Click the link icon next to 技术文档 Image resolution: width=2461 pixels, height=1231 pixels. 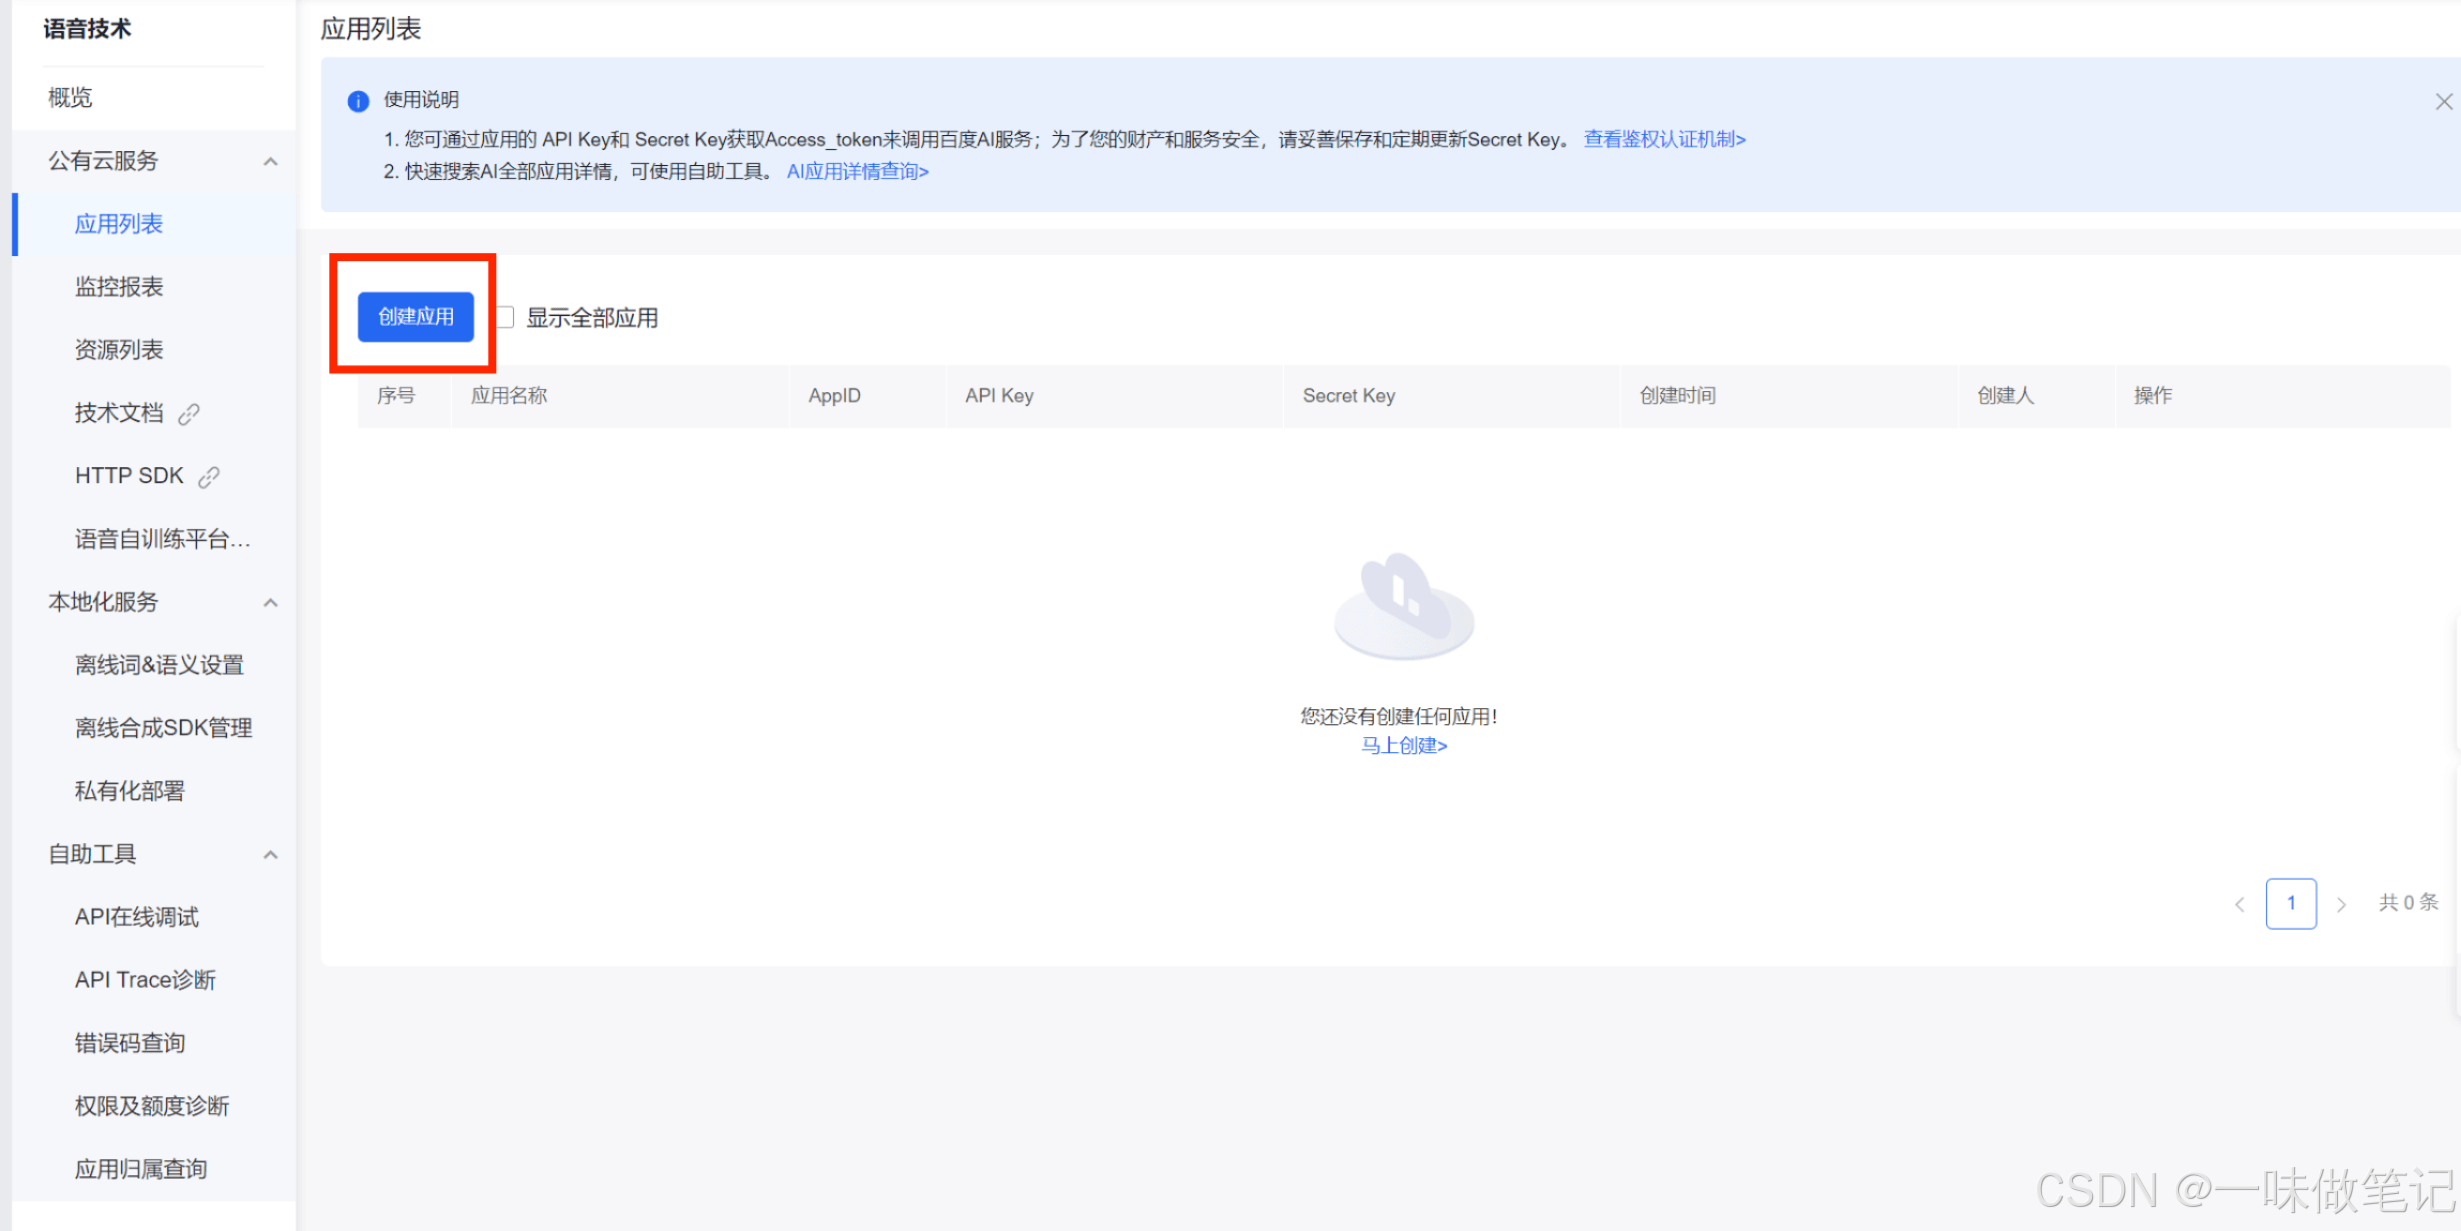(189, 414)
